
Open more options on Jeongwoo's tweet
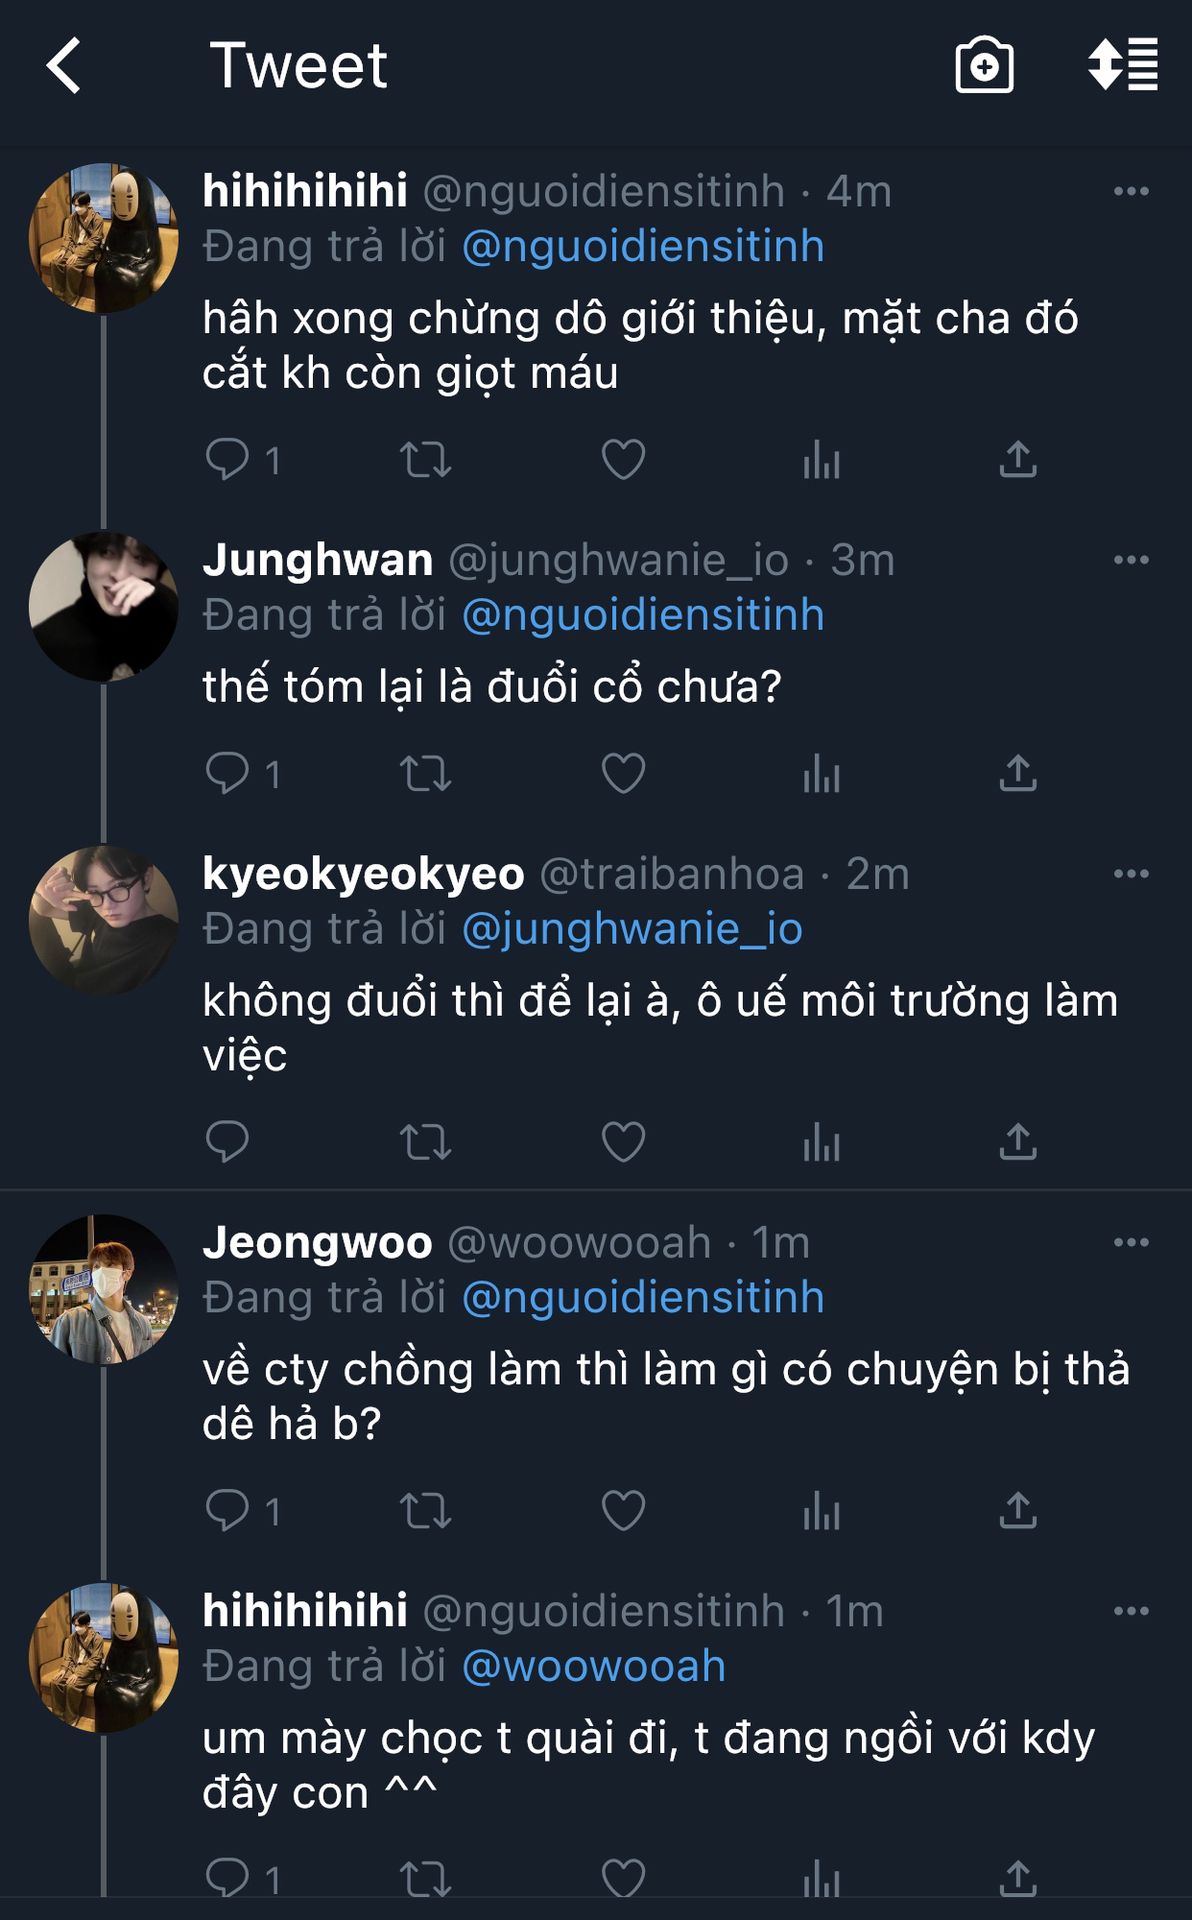click(1131, 1242)
